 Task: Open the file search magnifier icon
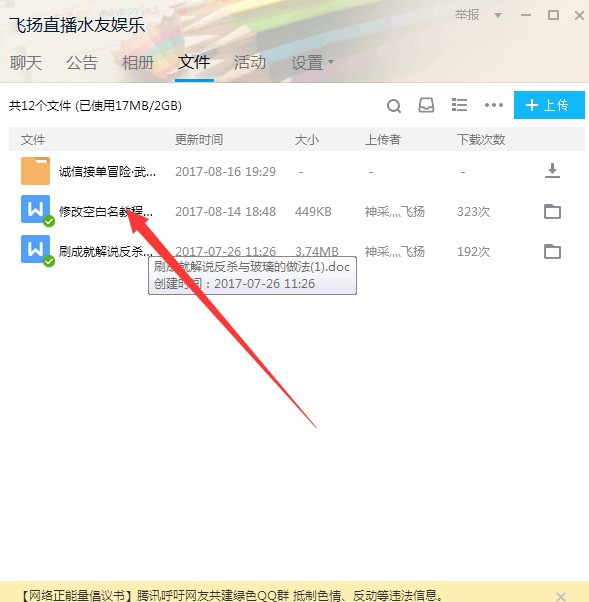(x=394, y=106)
